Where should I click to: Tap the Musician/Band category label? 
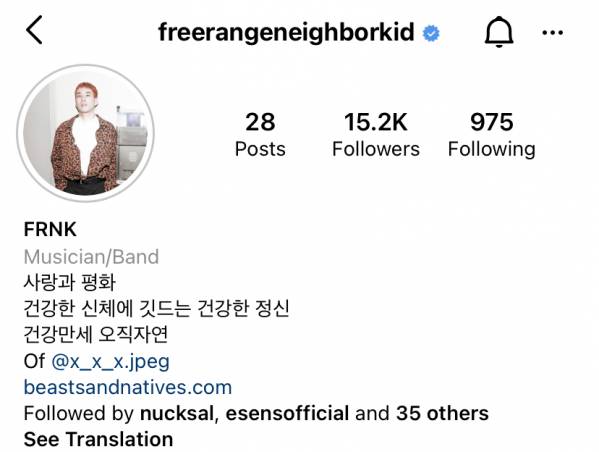click(x=91, y=257)
